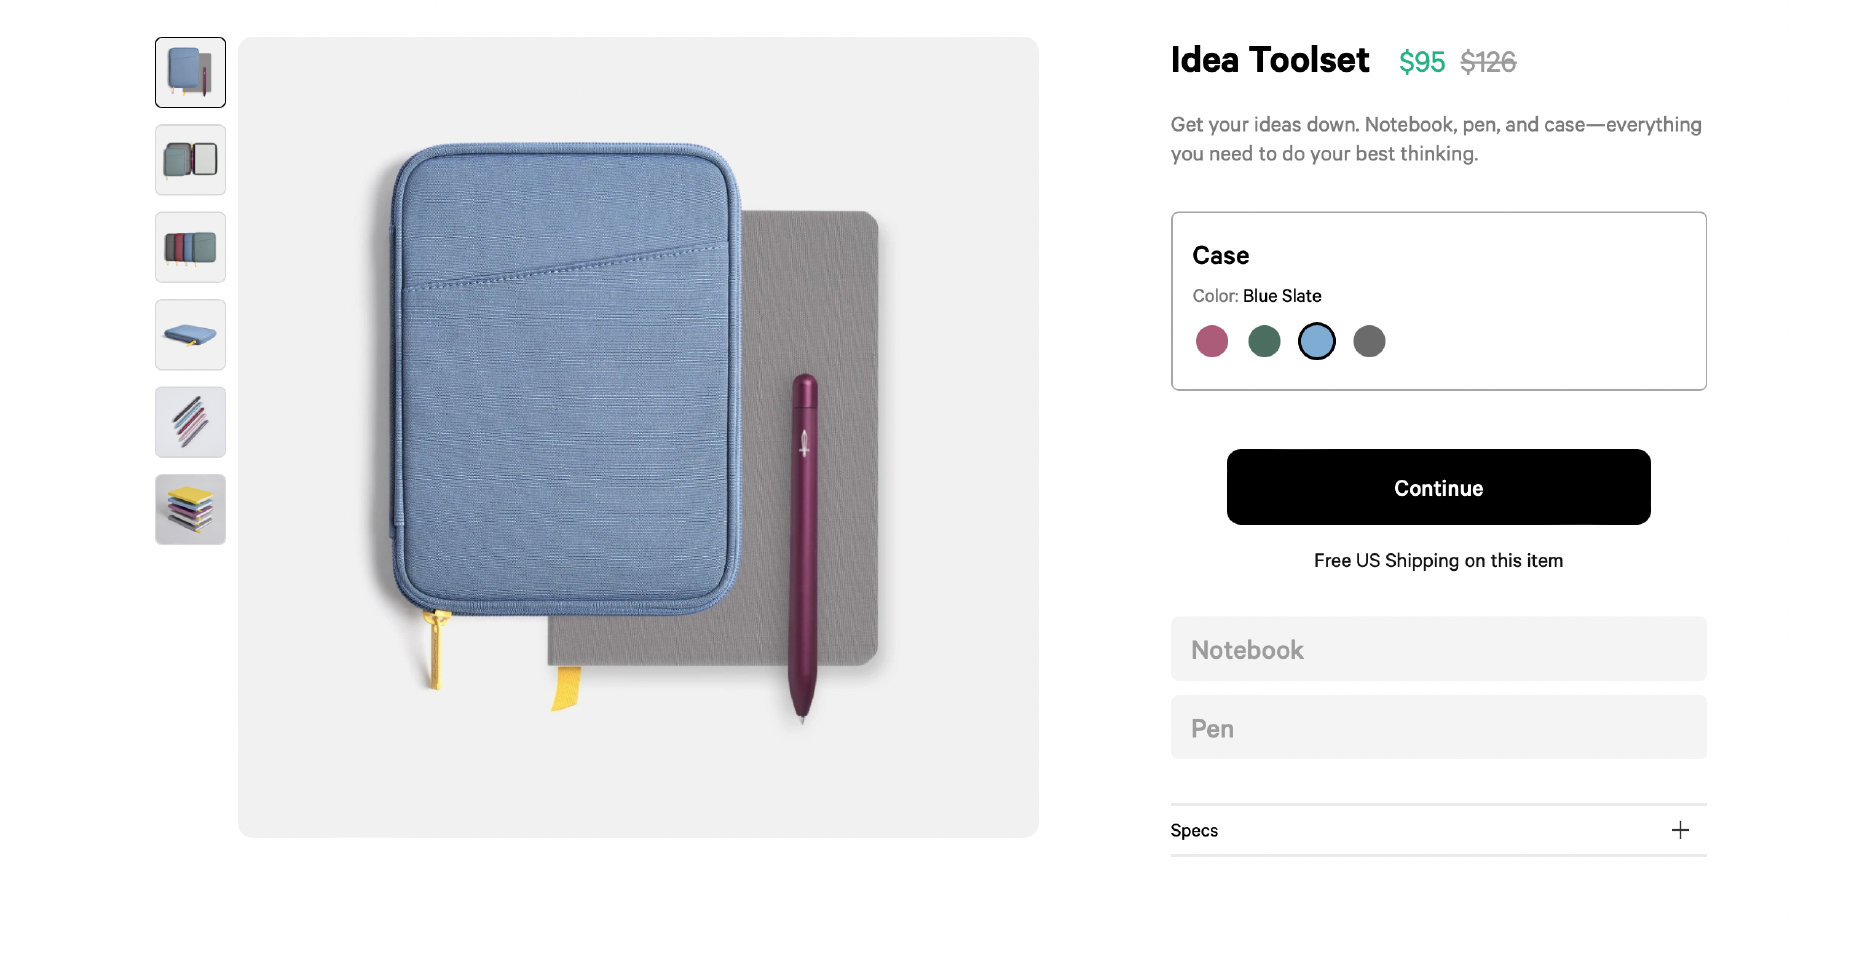Expand the Notebook options section
Viewport: 1873px width, 960px height.
1438,649
